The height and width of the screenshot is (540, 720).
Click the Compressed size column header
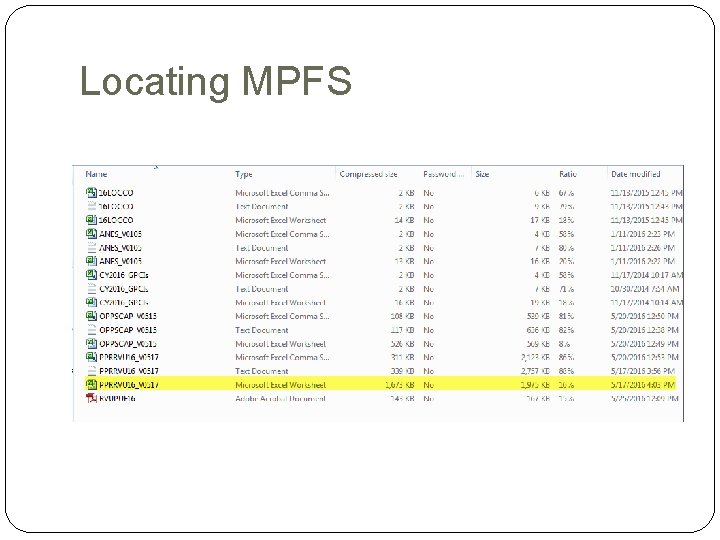pyautogui.click(x=368, y=174)
